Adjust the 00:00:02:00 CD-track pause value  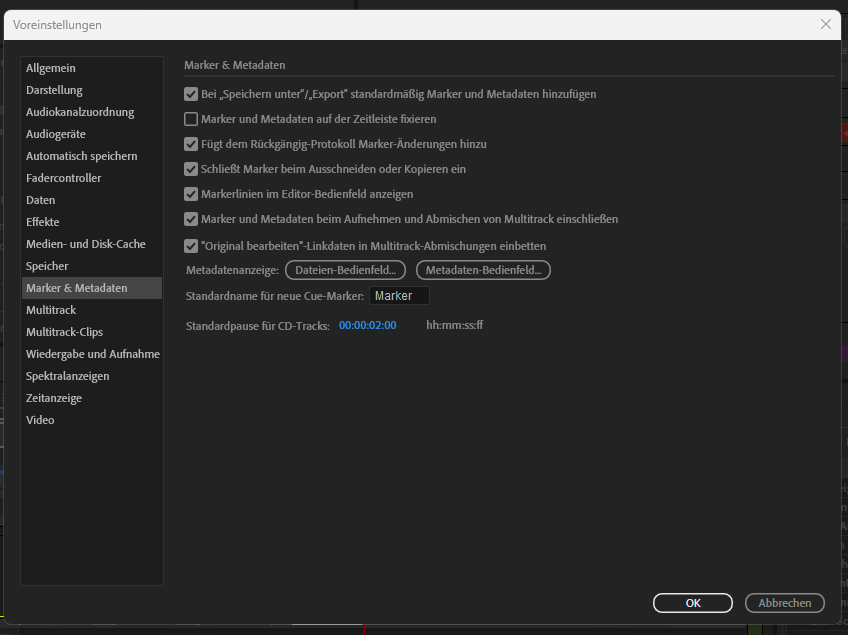pyautogui.click(x=367, y=324)
